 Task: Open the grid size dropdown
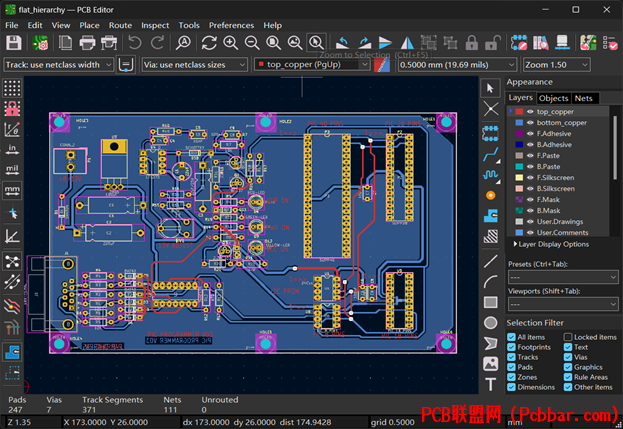(457, 64)
